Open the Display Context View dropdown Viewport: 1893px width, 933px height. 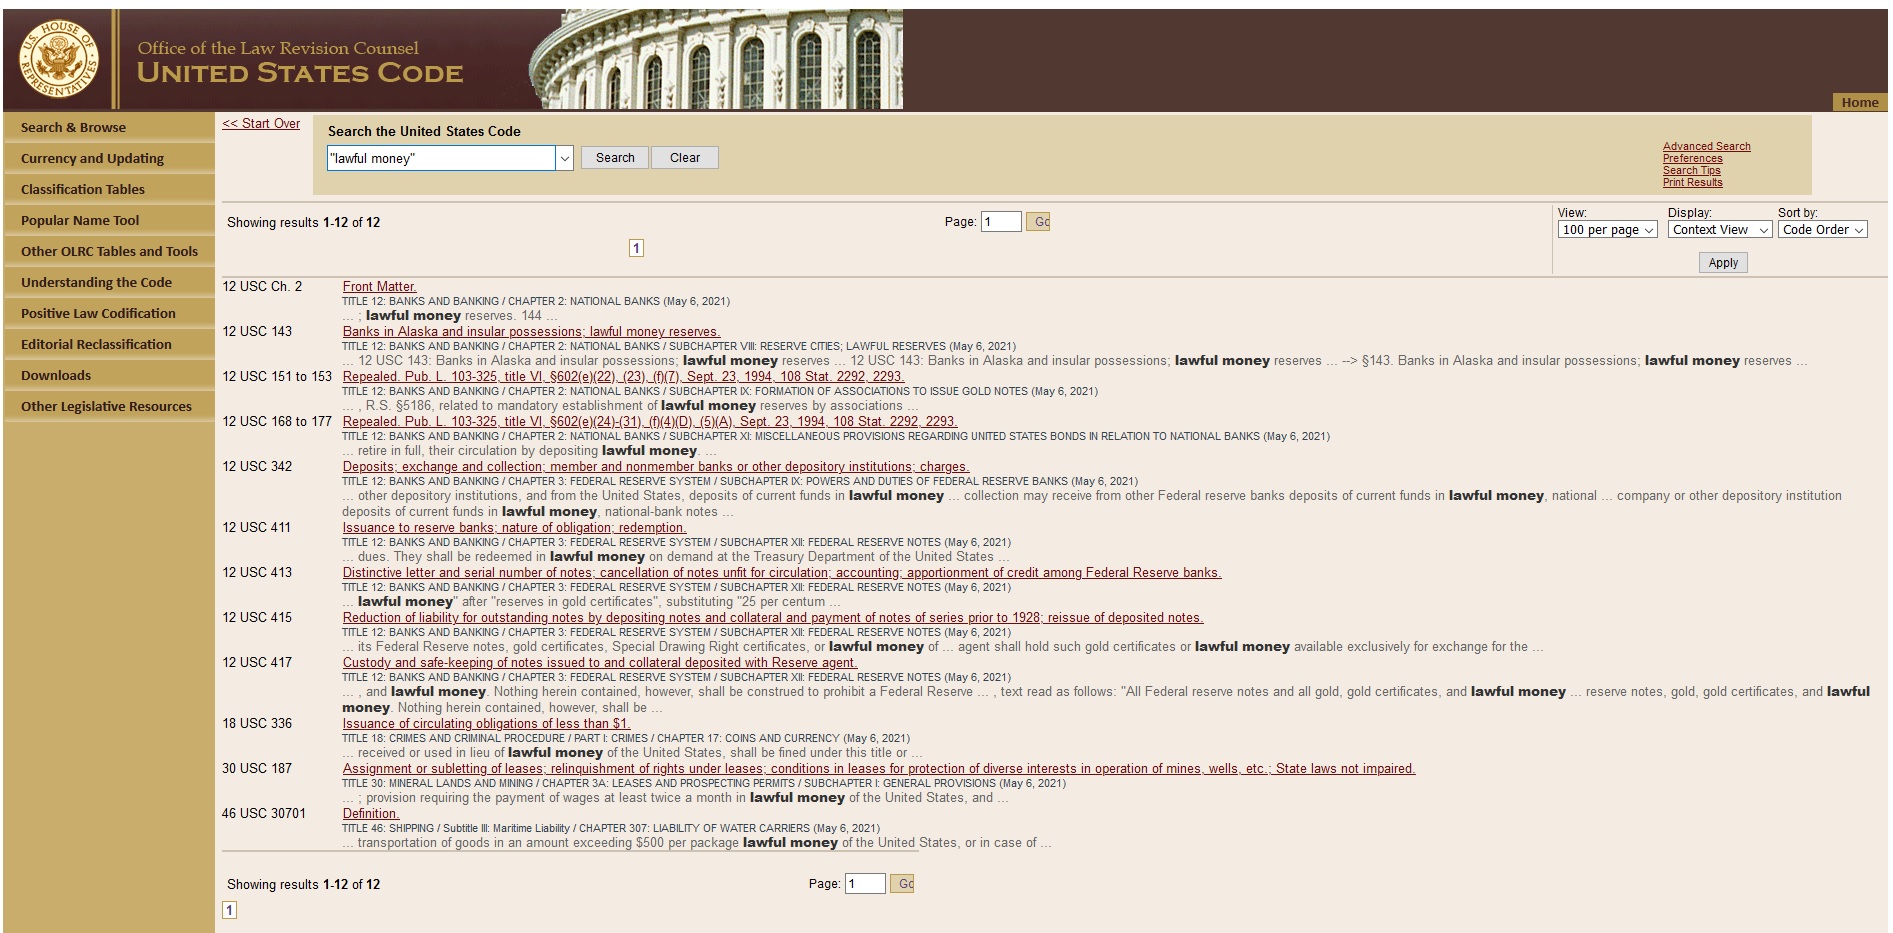point(1719,230)
